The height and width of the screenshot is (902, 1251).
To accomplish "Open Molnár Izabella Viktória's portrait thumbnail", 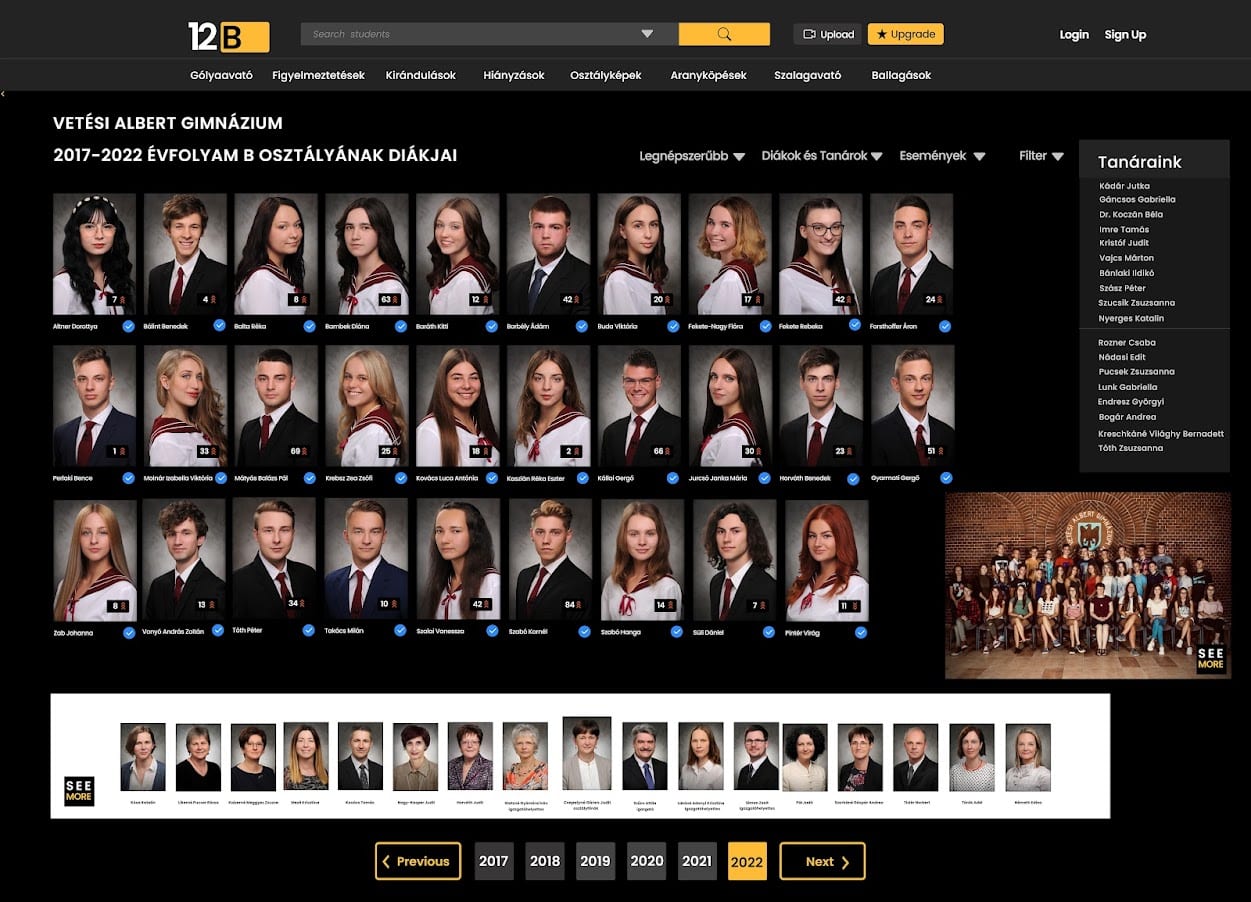I will pos(185,406).
